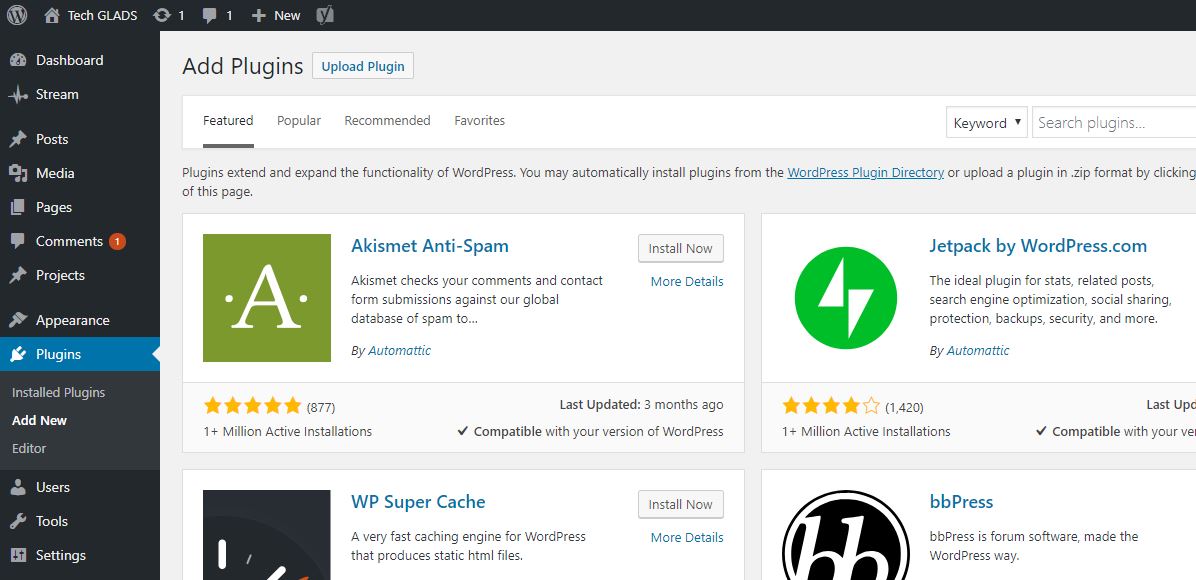Click the Upload Plugin button
This screenshot has height=580, width=1196.
point(363,66)
